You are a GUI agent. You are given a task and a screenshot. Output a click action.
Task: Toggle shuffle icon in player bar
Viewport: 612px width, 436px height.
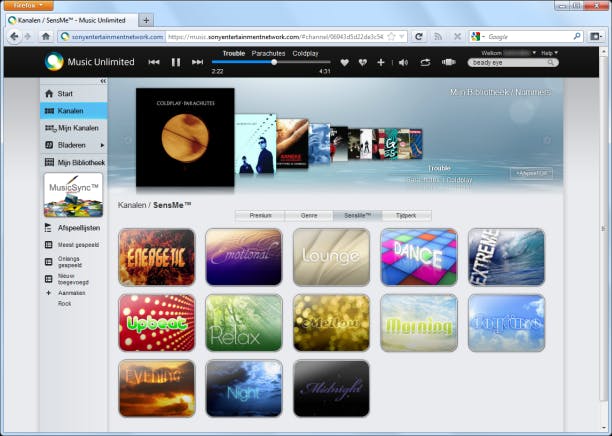coord(448,62)
